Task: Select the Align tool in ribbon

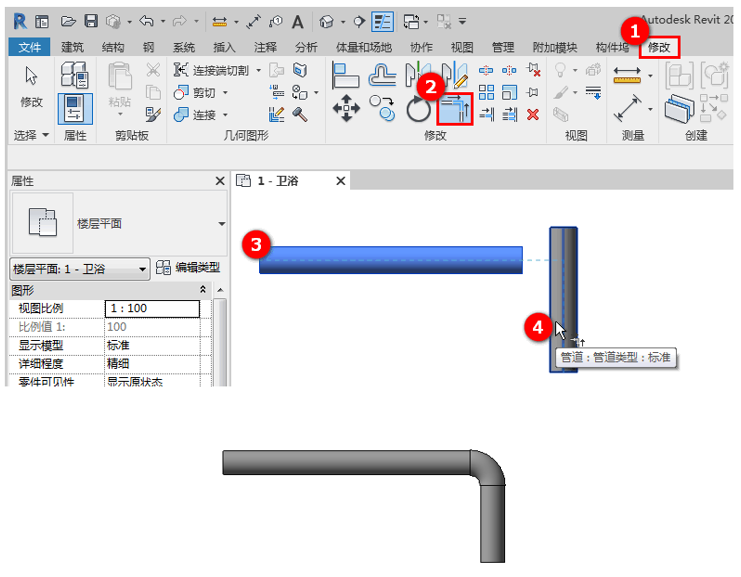Action: click(345, 75)
